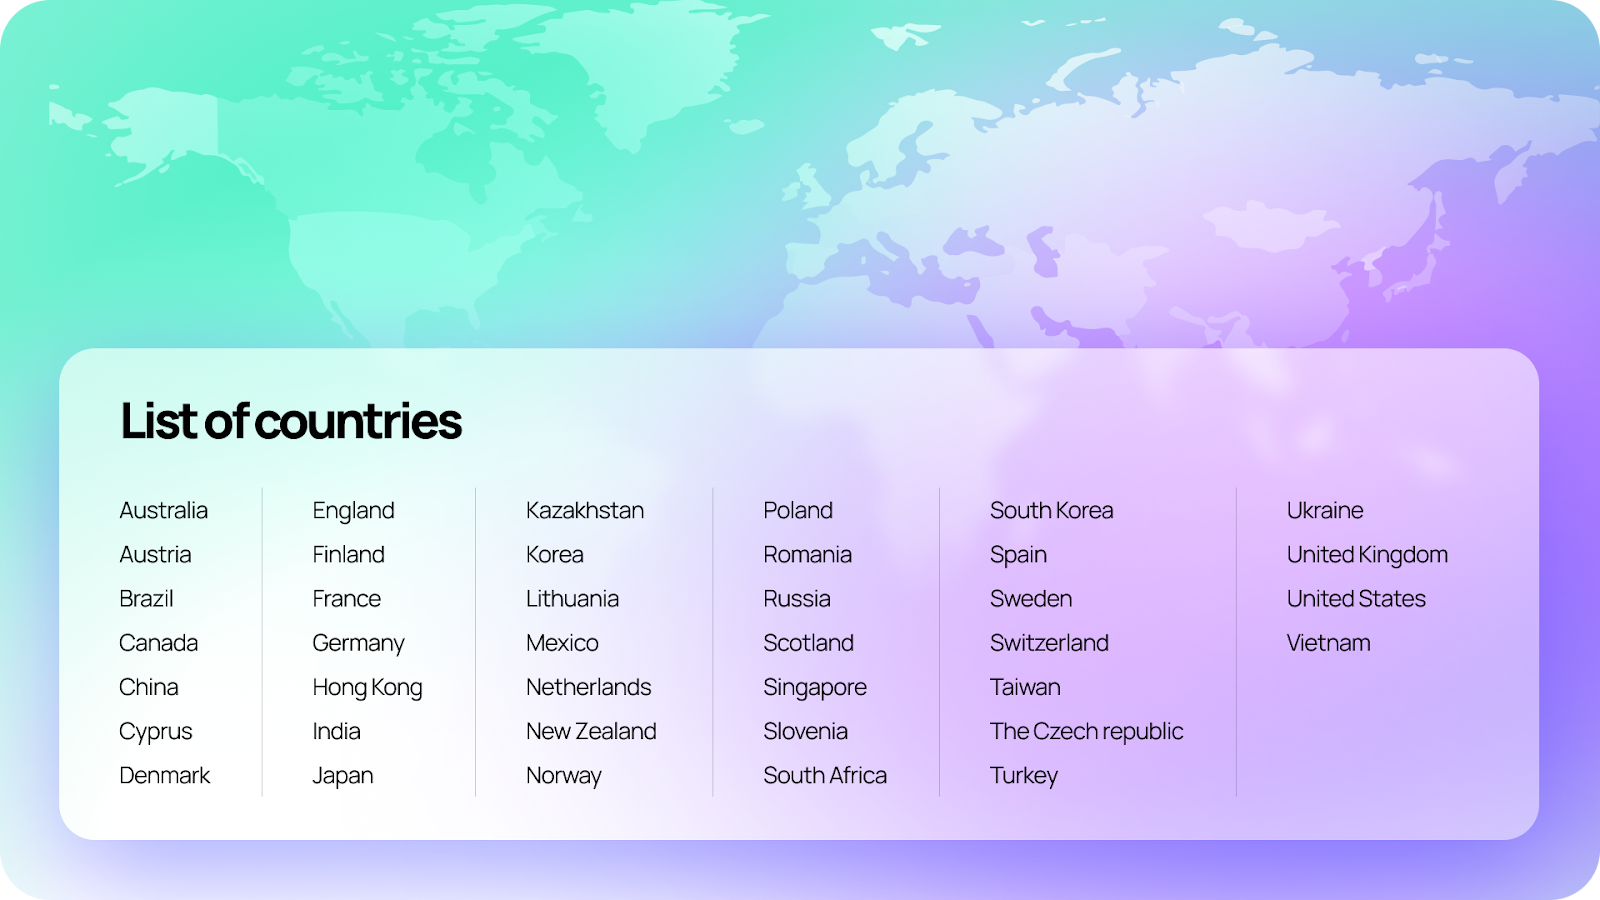Select Denmark
The image size is (1600, 900).
tap(165, 775)
